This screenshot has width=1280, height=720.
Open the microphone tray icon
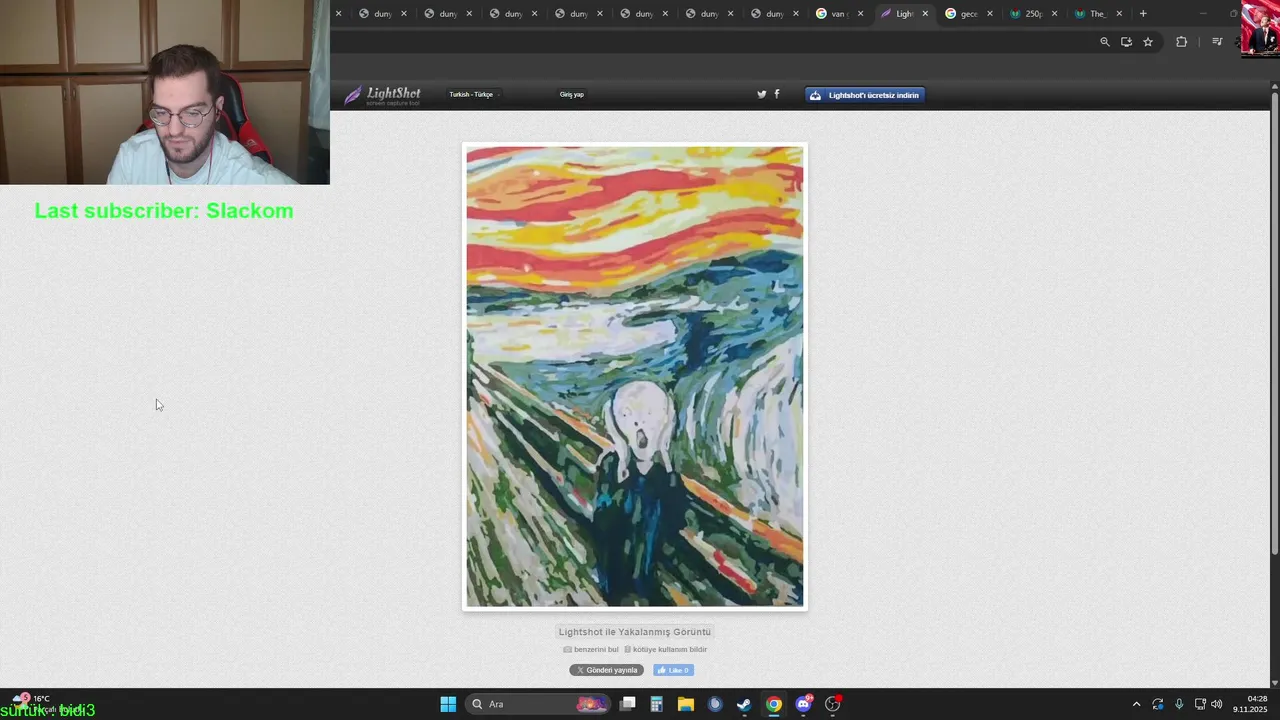1179,704
